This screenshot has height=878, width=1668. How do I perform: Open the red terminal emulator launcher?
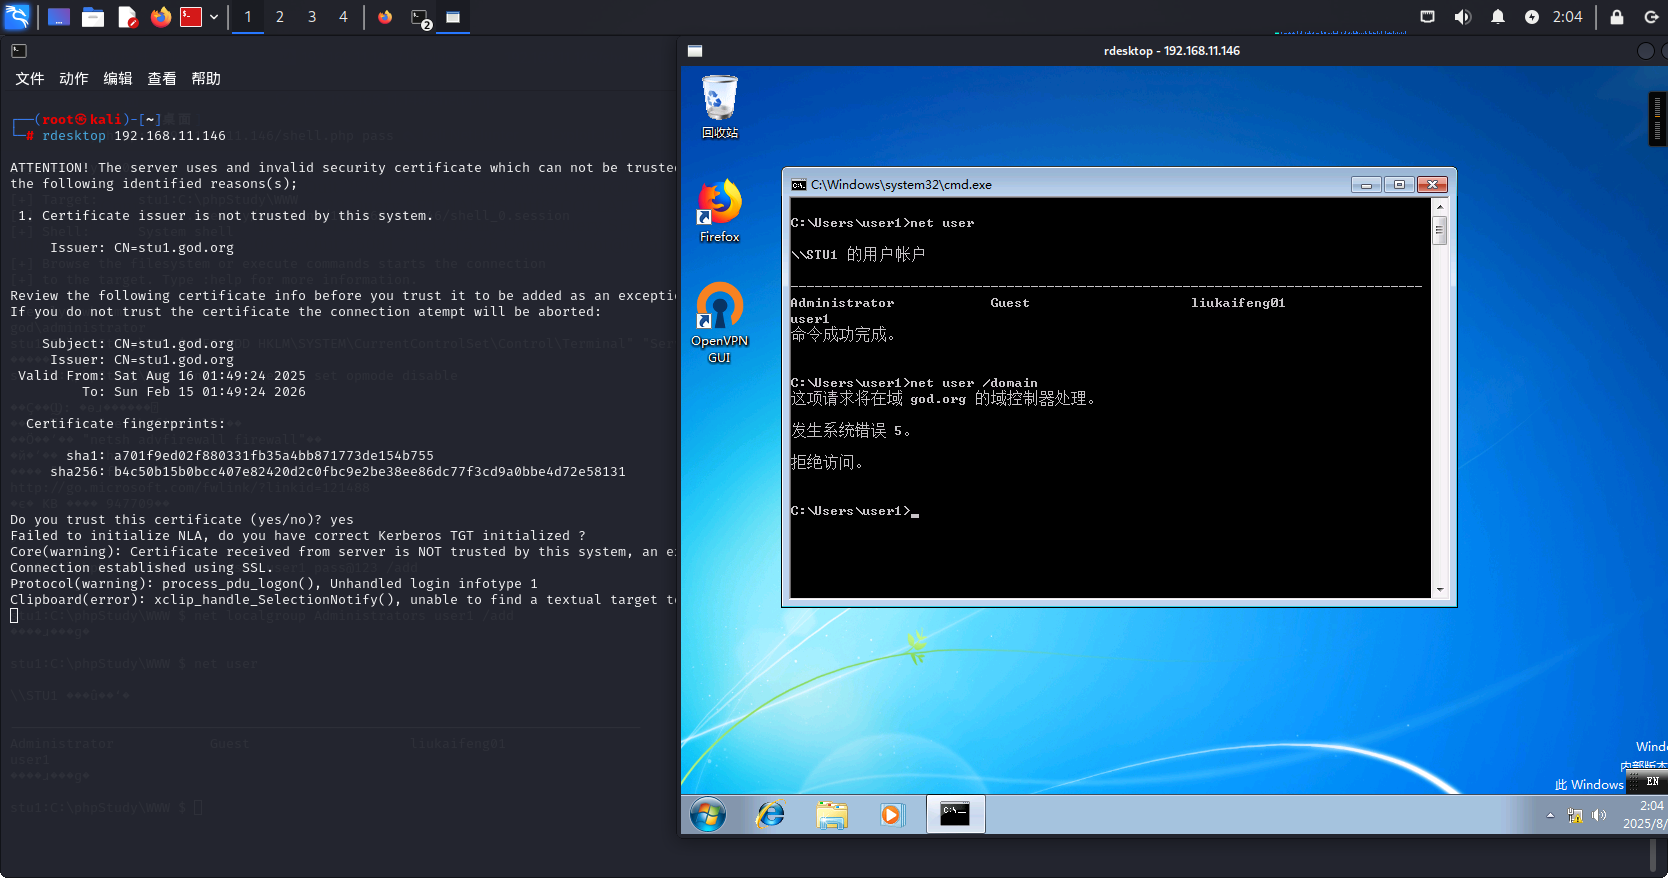(x=191, y=17)
